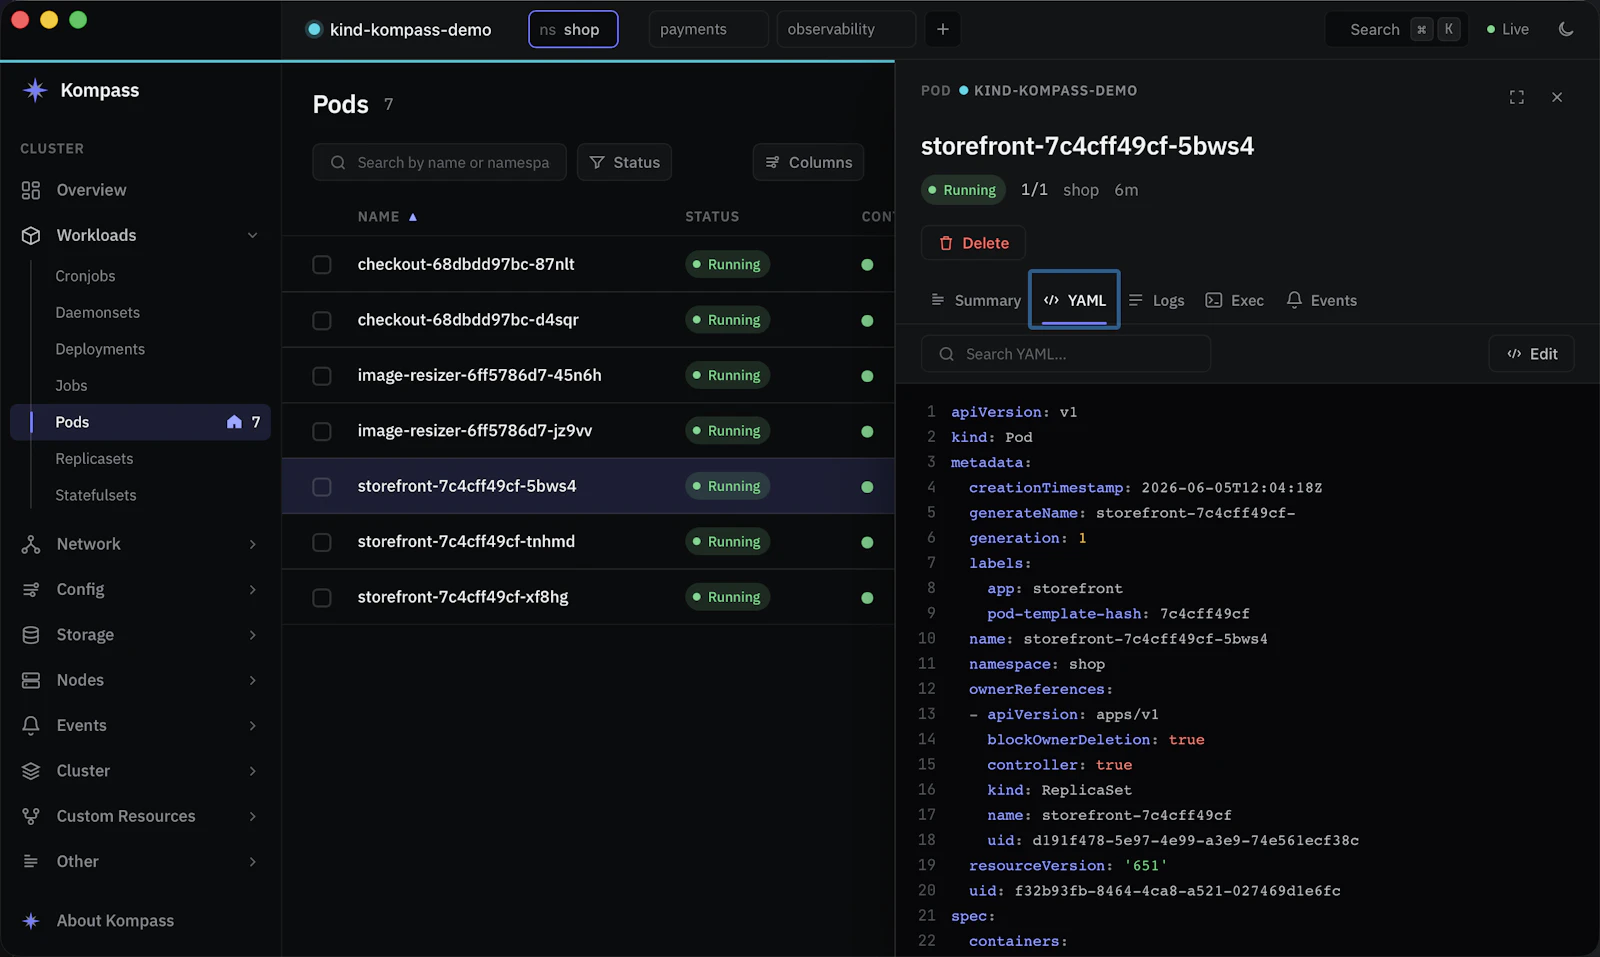Click the About Kompass star icon

(x=31, y=921)
